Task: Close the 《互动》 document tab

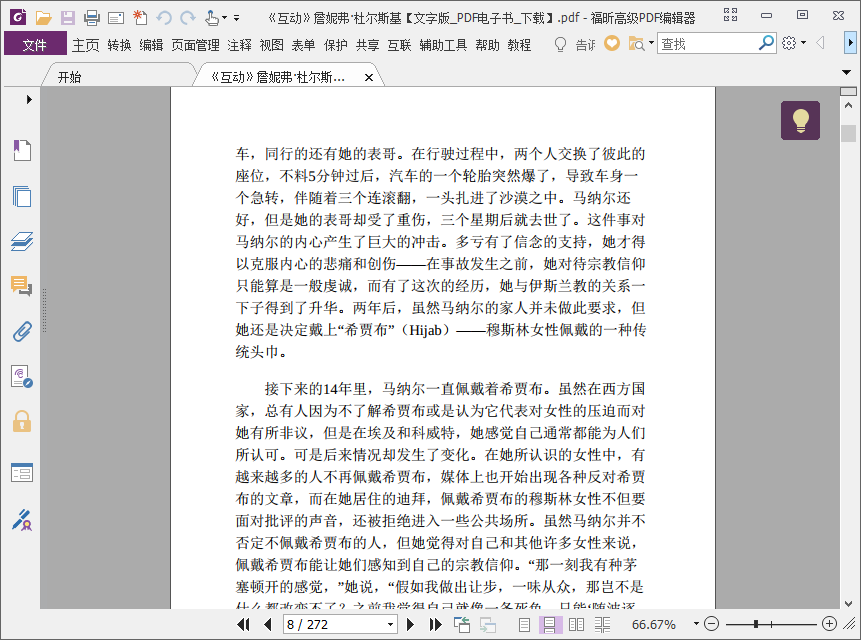Action: [x=369, y=77]
